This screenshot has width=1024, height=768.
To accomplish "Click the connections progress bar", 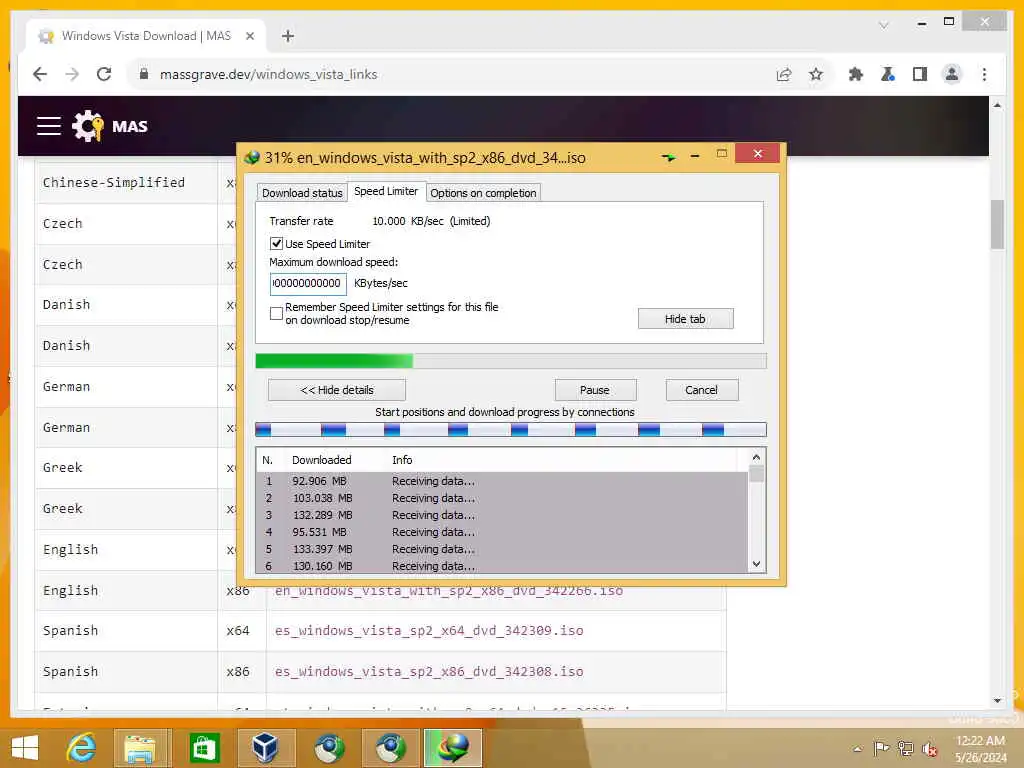I will [x=510, y=429].
